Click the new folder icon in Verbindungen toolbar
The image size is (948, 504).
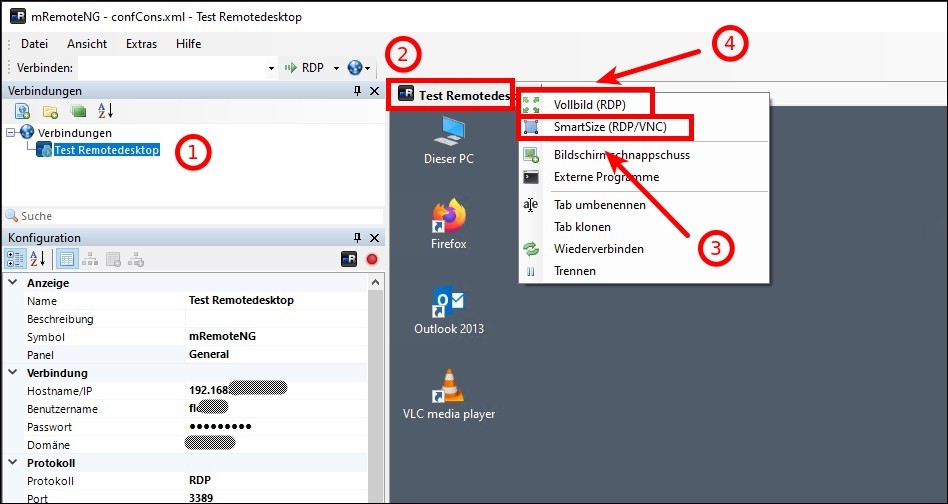(x=50, y=111)
